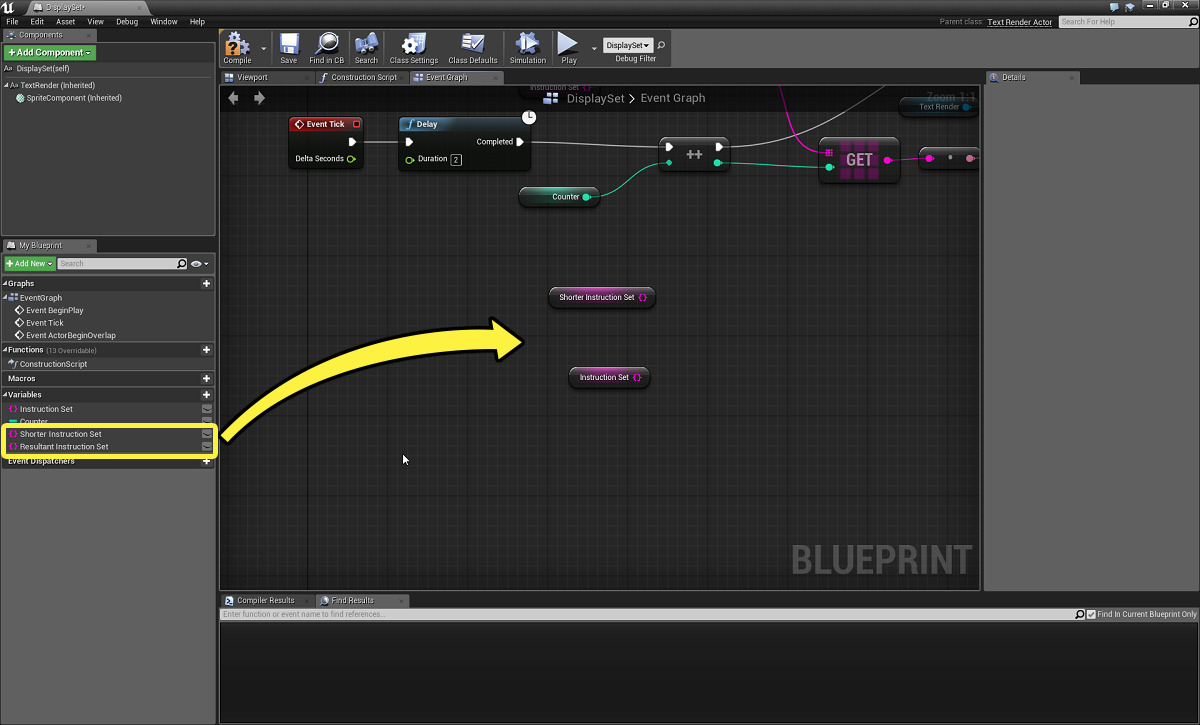The width and height of the screenshot is (1200, 725).
Task: Open Class Defaults from toolbar
Action: click(473, 46)
